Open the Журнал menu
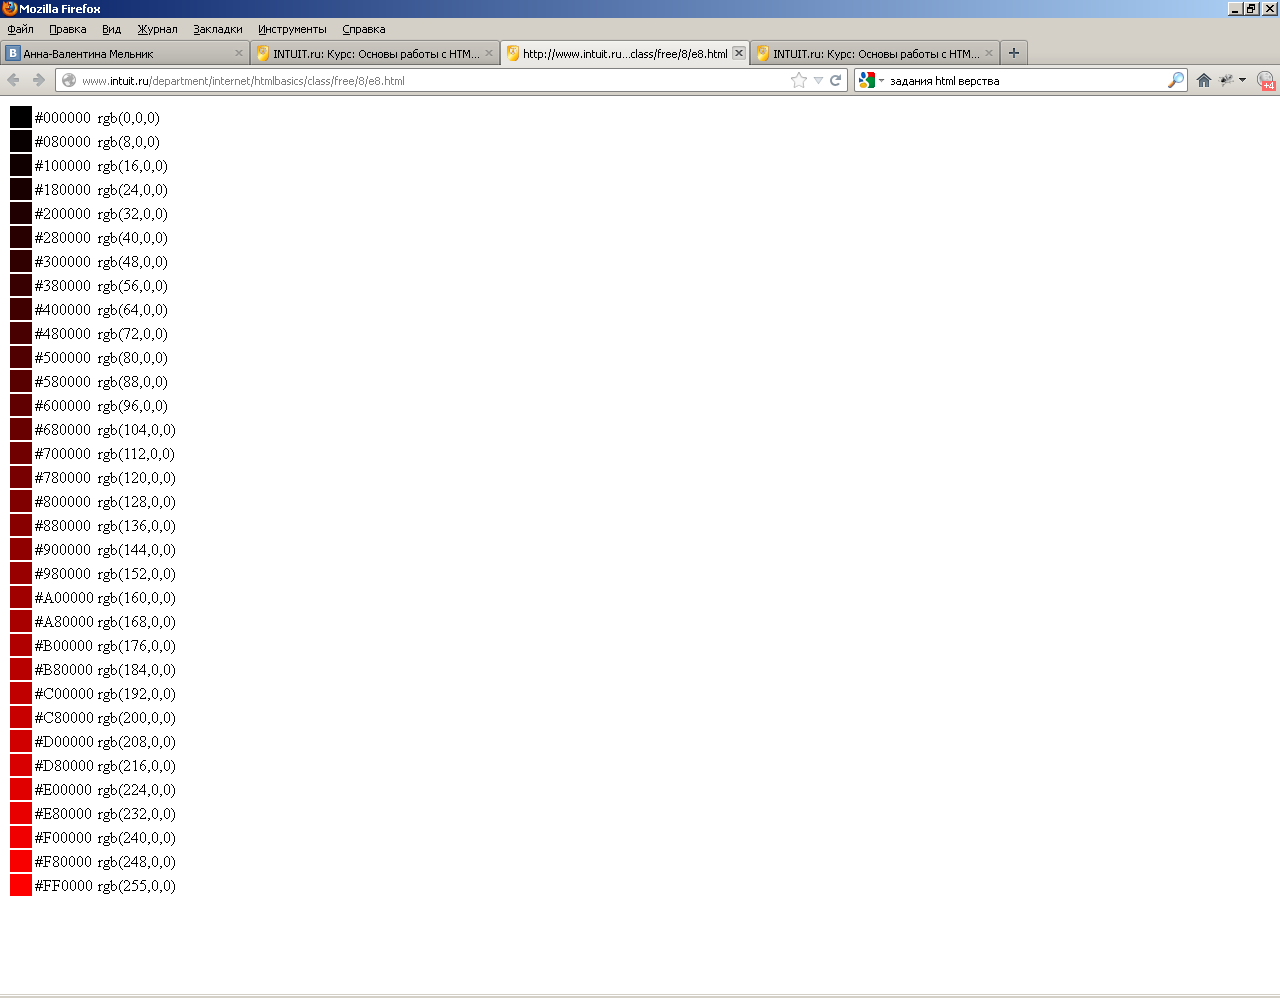The image size is (1280, 998). 158,29
